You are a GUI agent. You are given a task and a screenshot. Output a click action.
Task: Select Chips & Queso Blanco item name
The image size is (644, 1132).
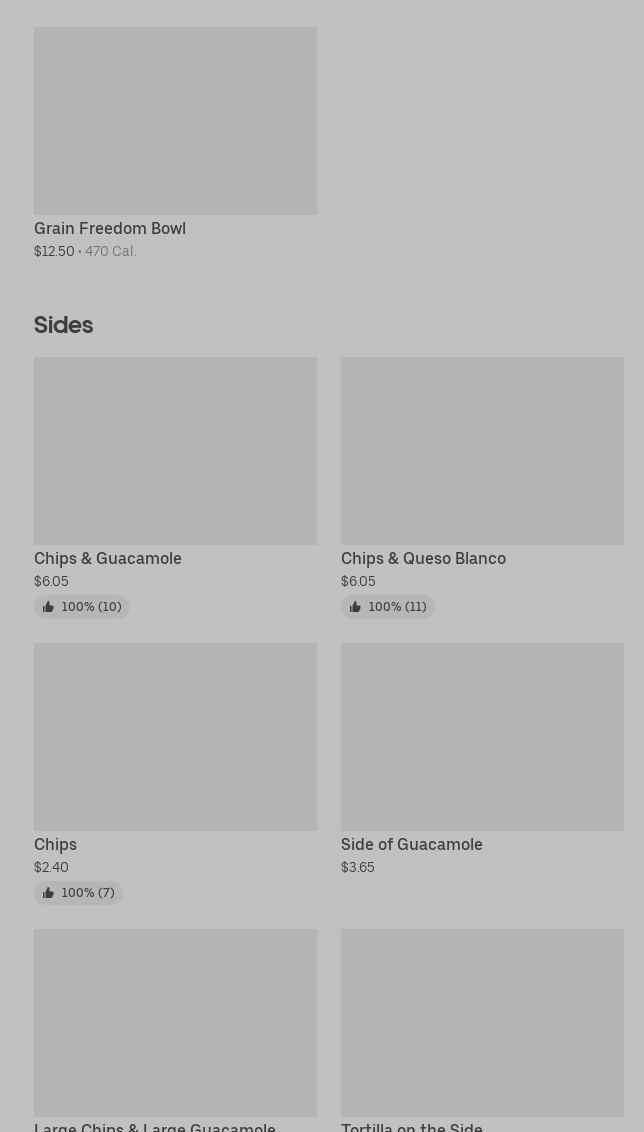(423, 558)
